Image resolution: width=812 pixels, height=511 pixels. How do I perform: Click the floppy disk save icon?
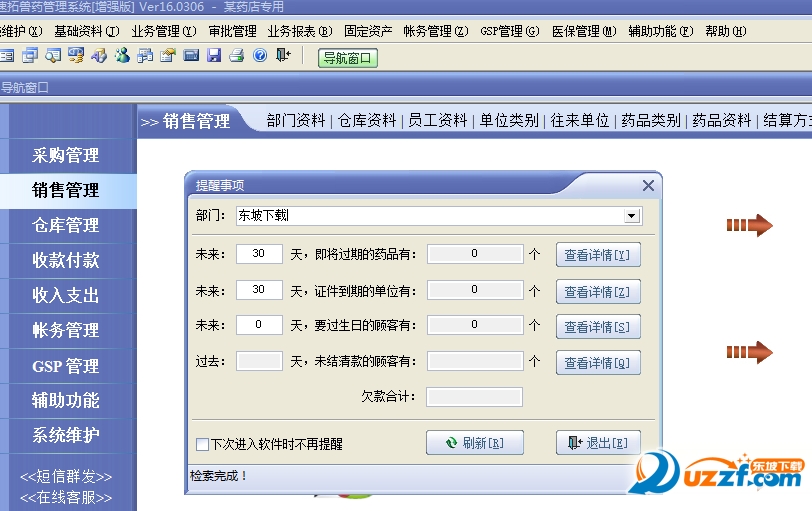(214, 55)
